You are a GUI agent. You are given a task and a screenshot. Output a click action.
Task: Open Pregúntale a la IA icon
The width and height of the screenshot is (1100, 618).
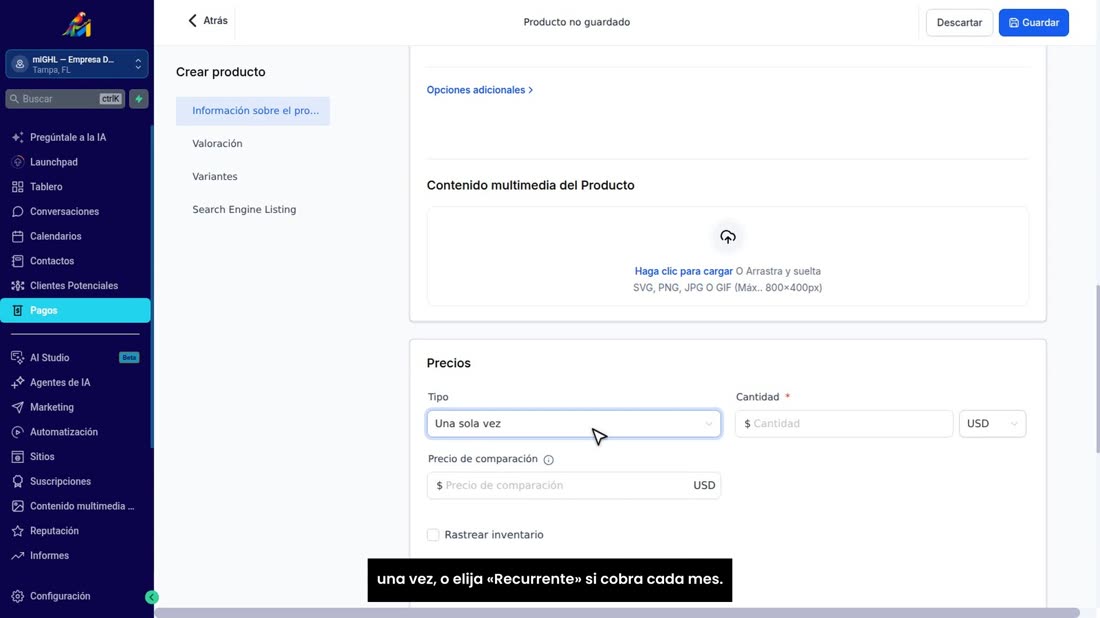(18, 137)
